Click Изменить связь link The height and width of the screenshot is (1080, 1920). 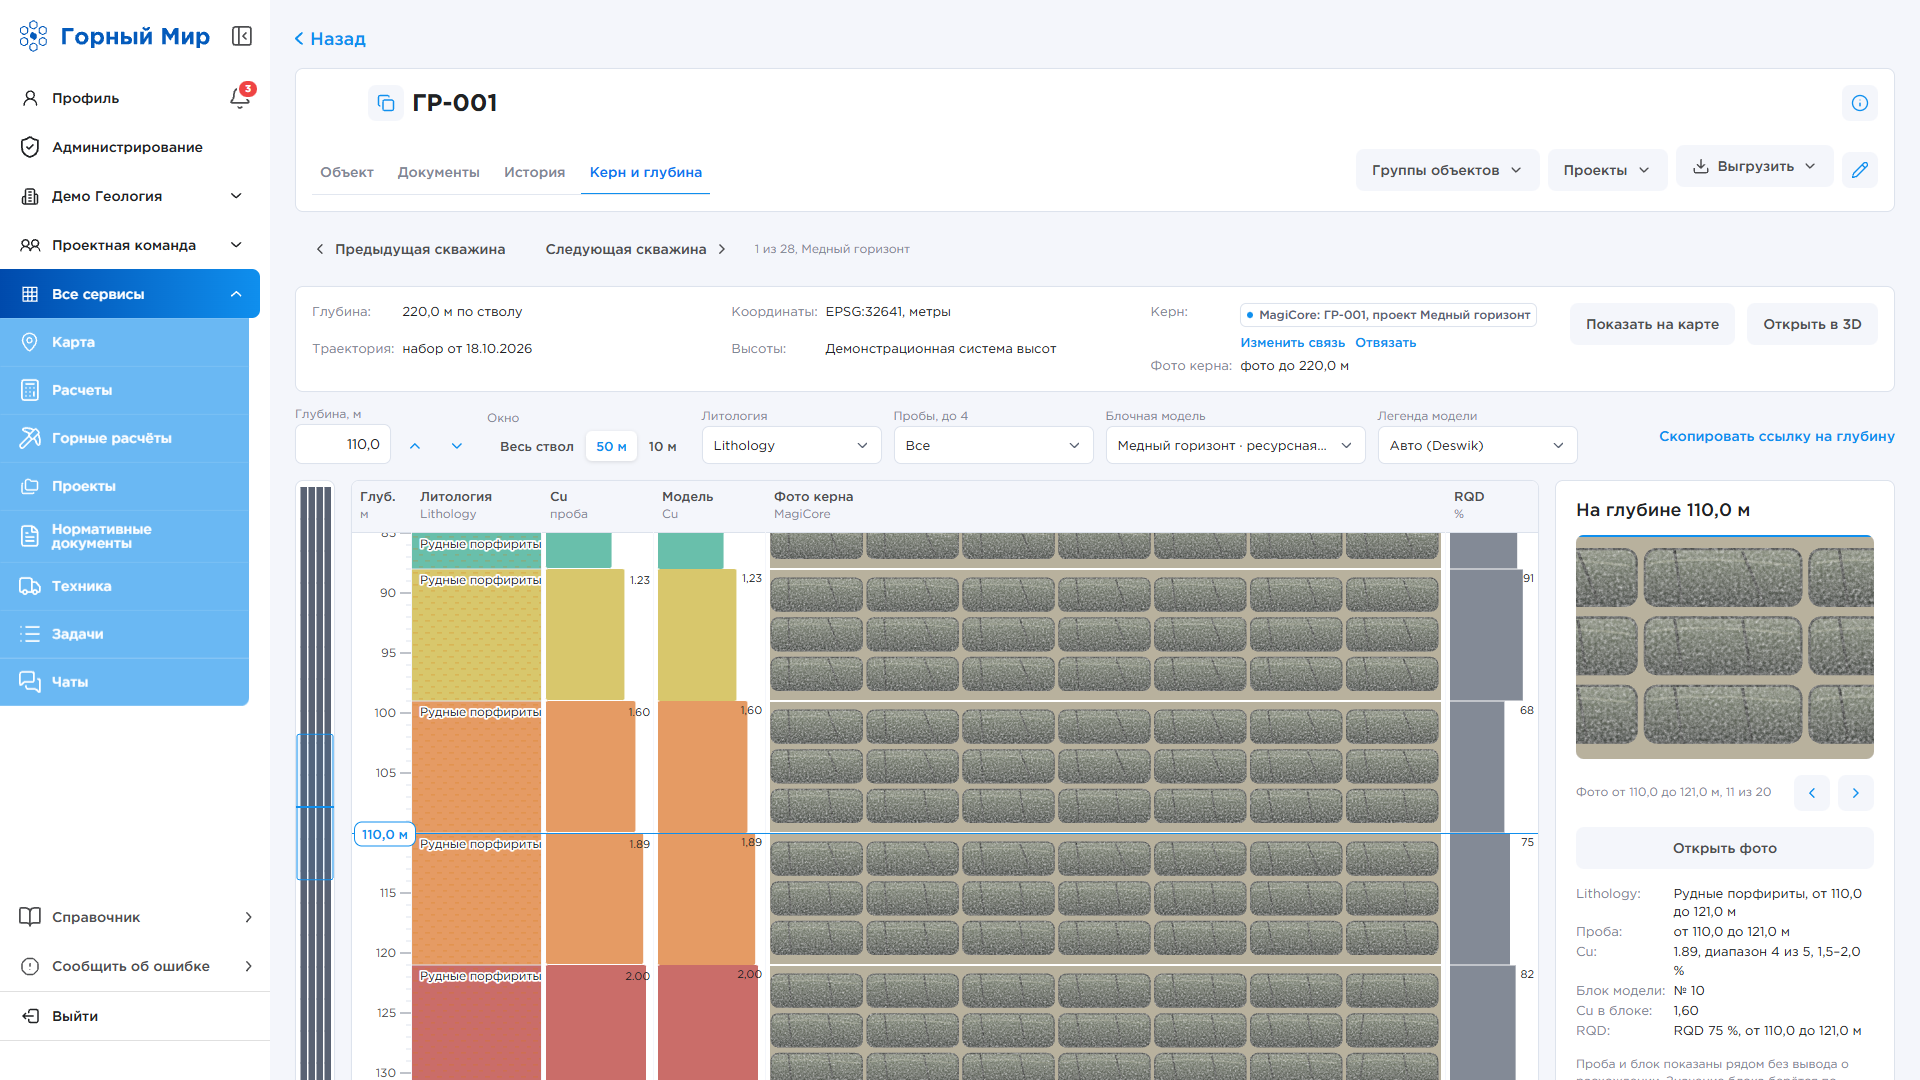pos(1292,343)
